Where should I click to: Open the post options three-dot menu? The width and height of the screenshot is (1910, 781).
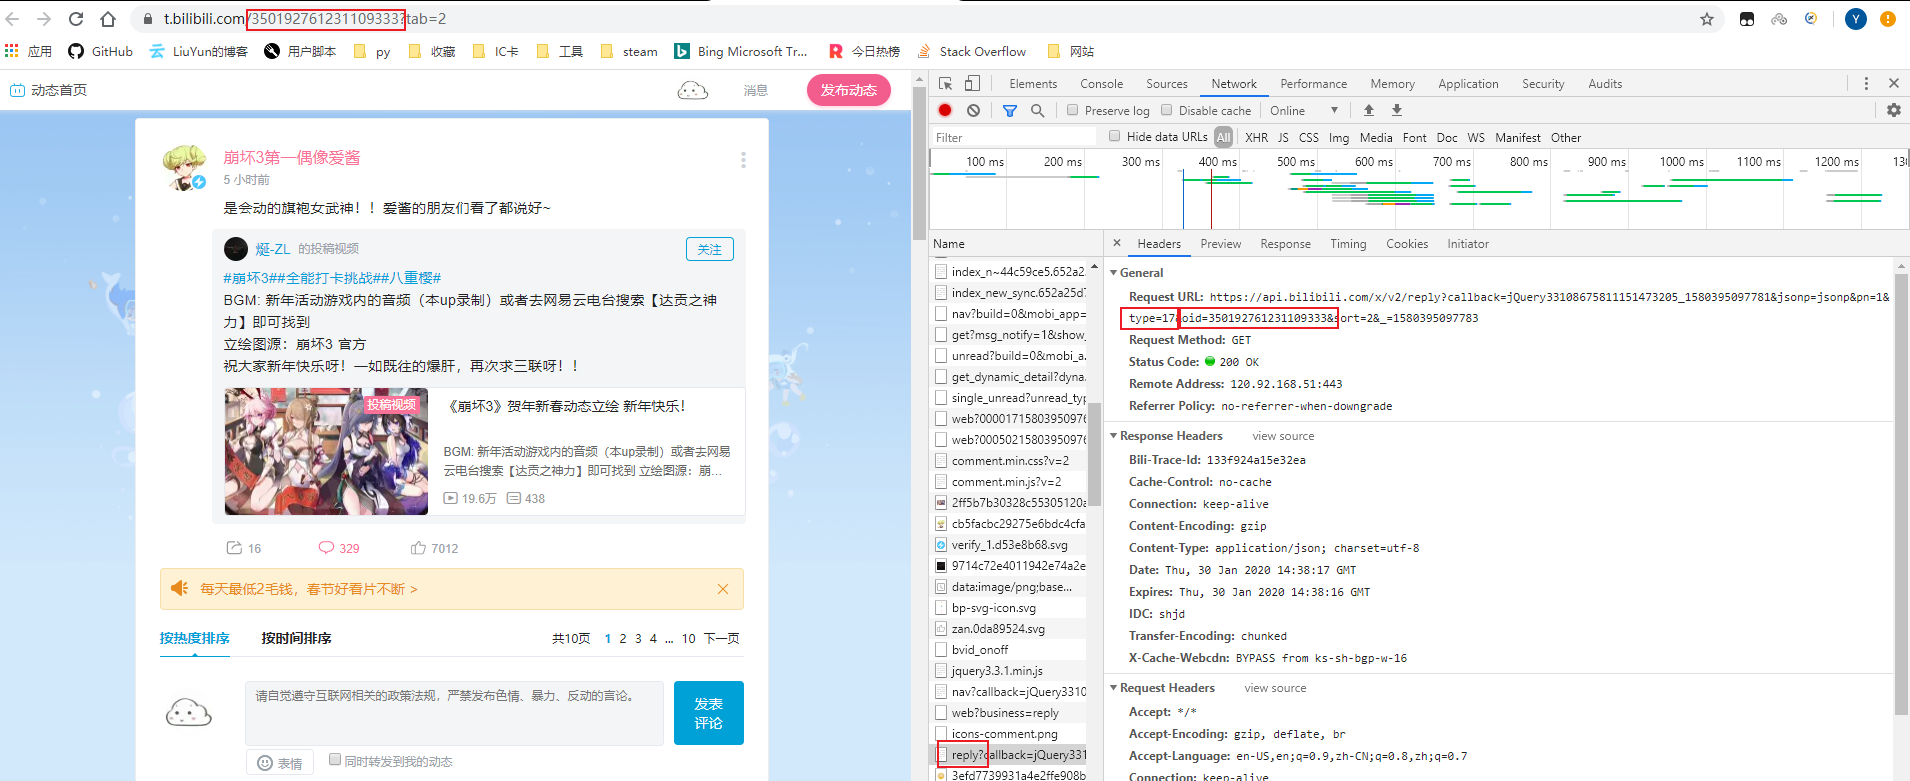tap(743, 160)
